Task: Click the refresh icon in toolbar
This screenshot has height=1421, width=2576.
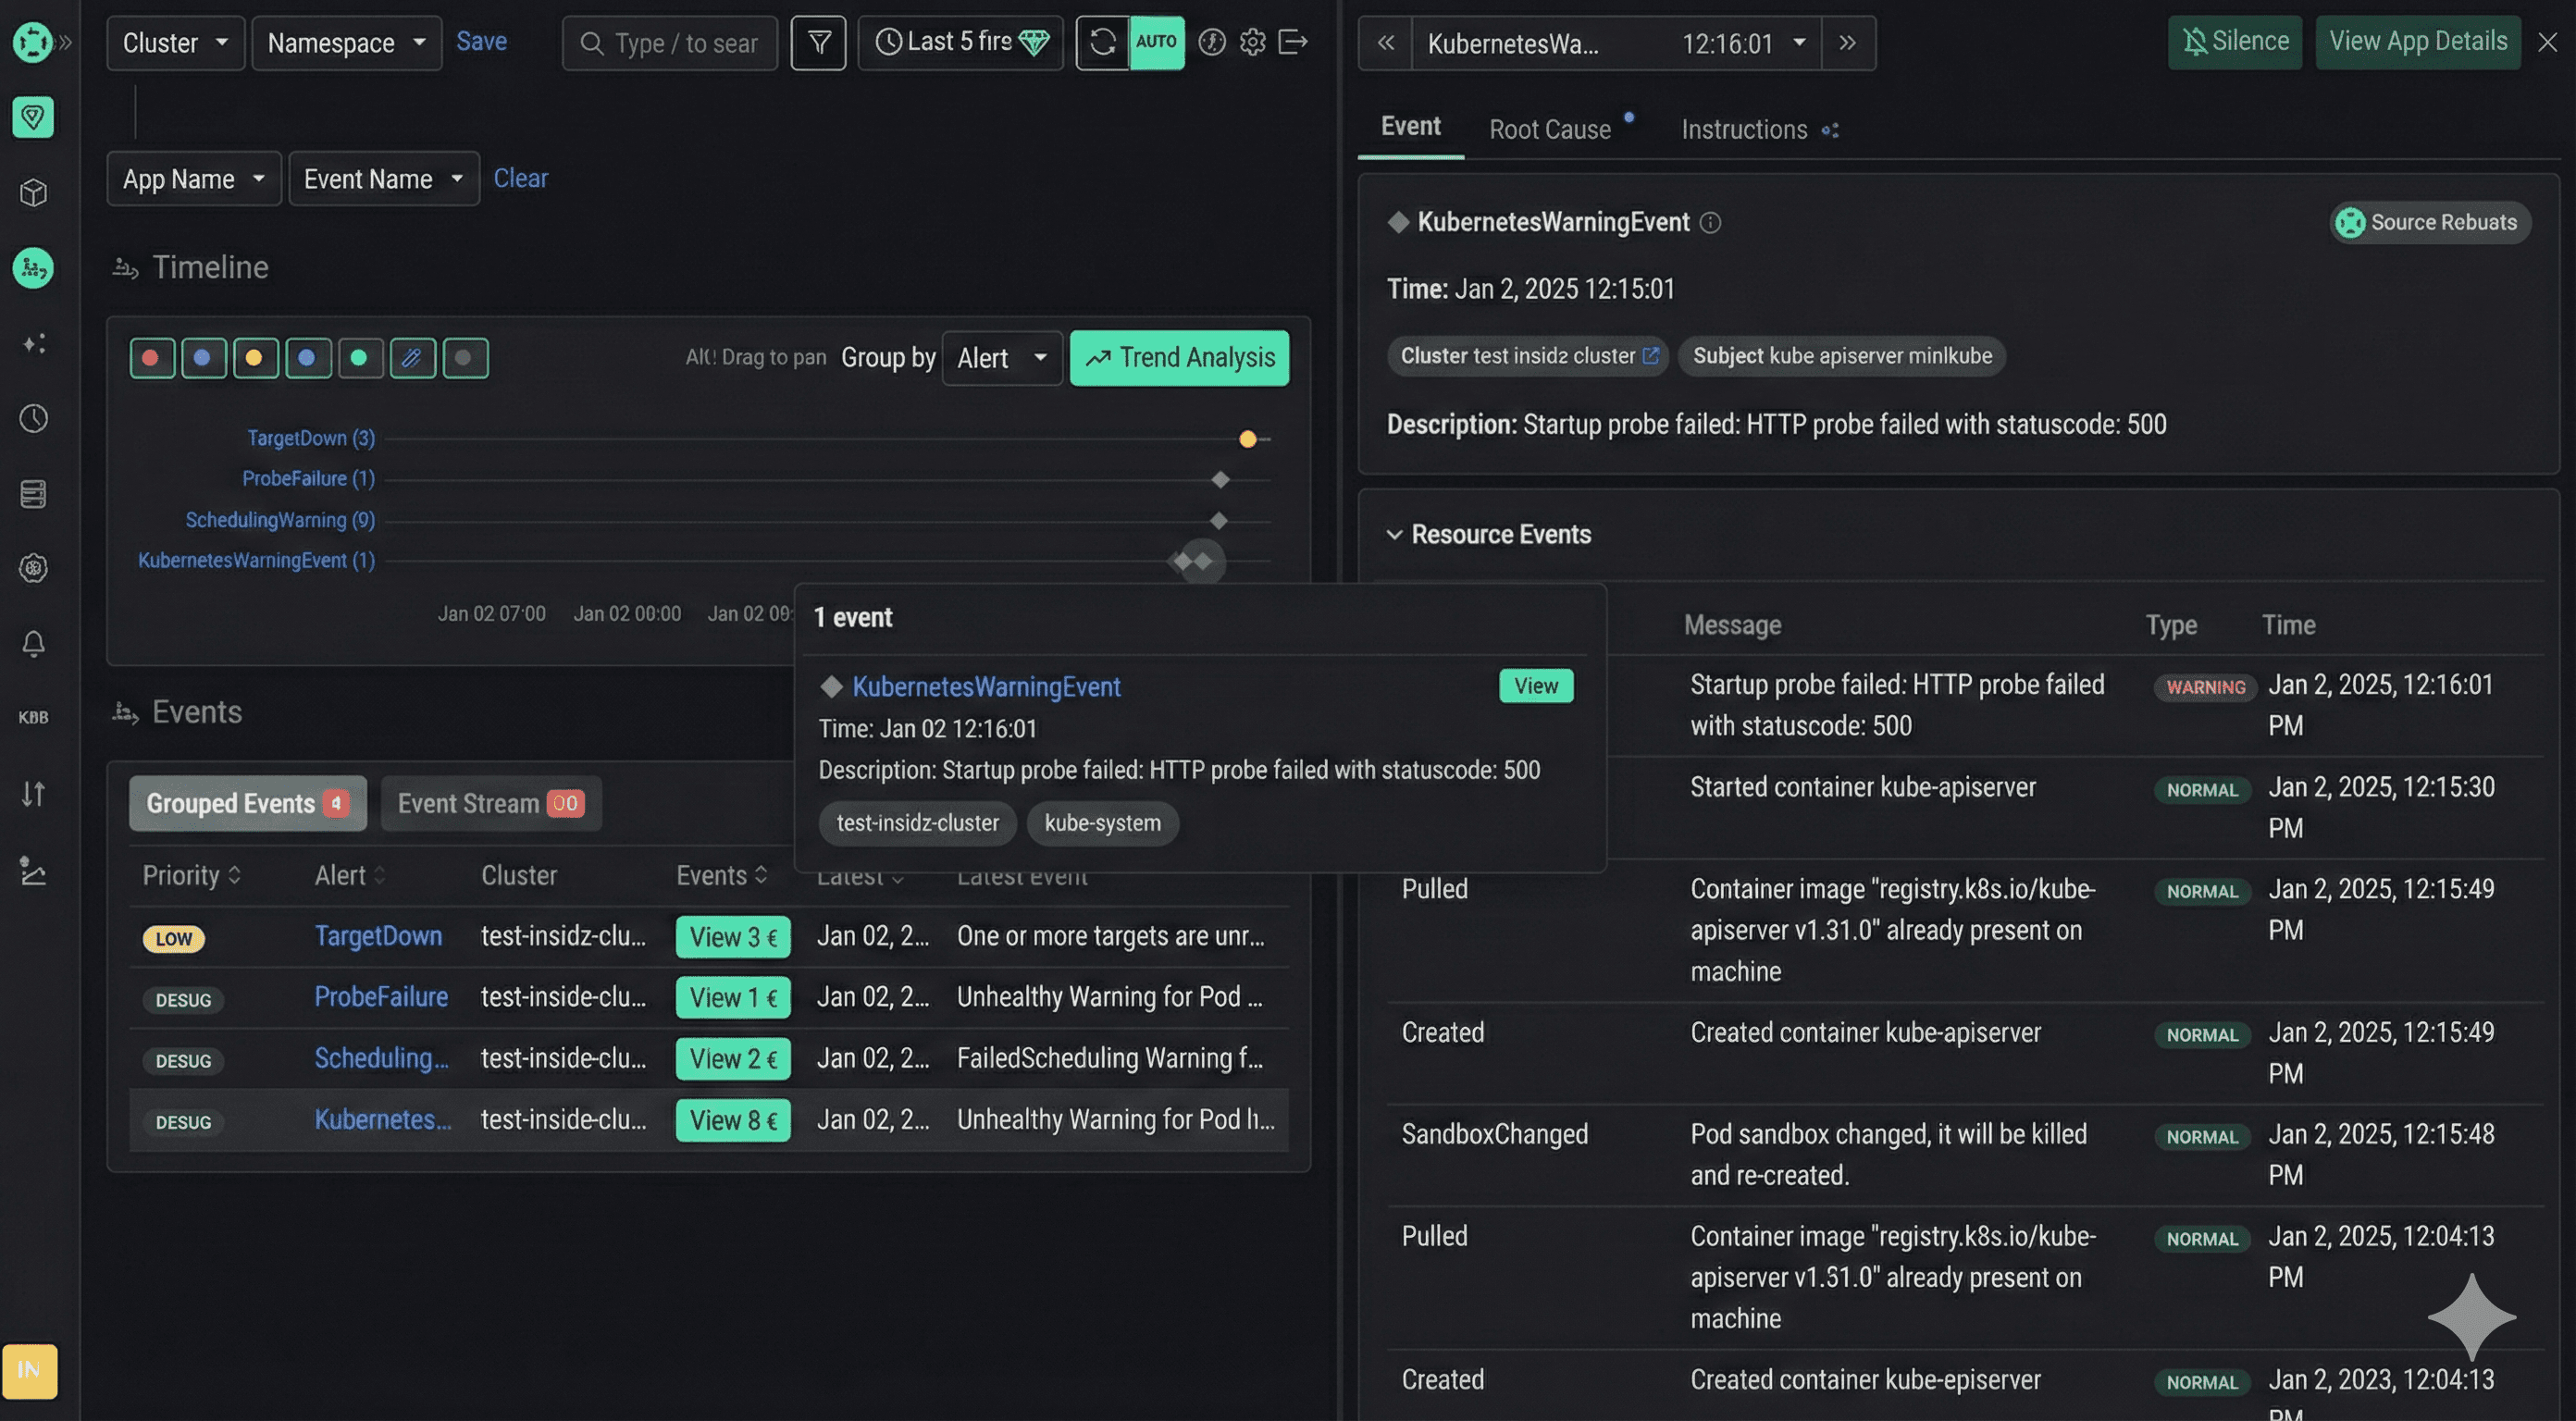Action: (1102, 43)
